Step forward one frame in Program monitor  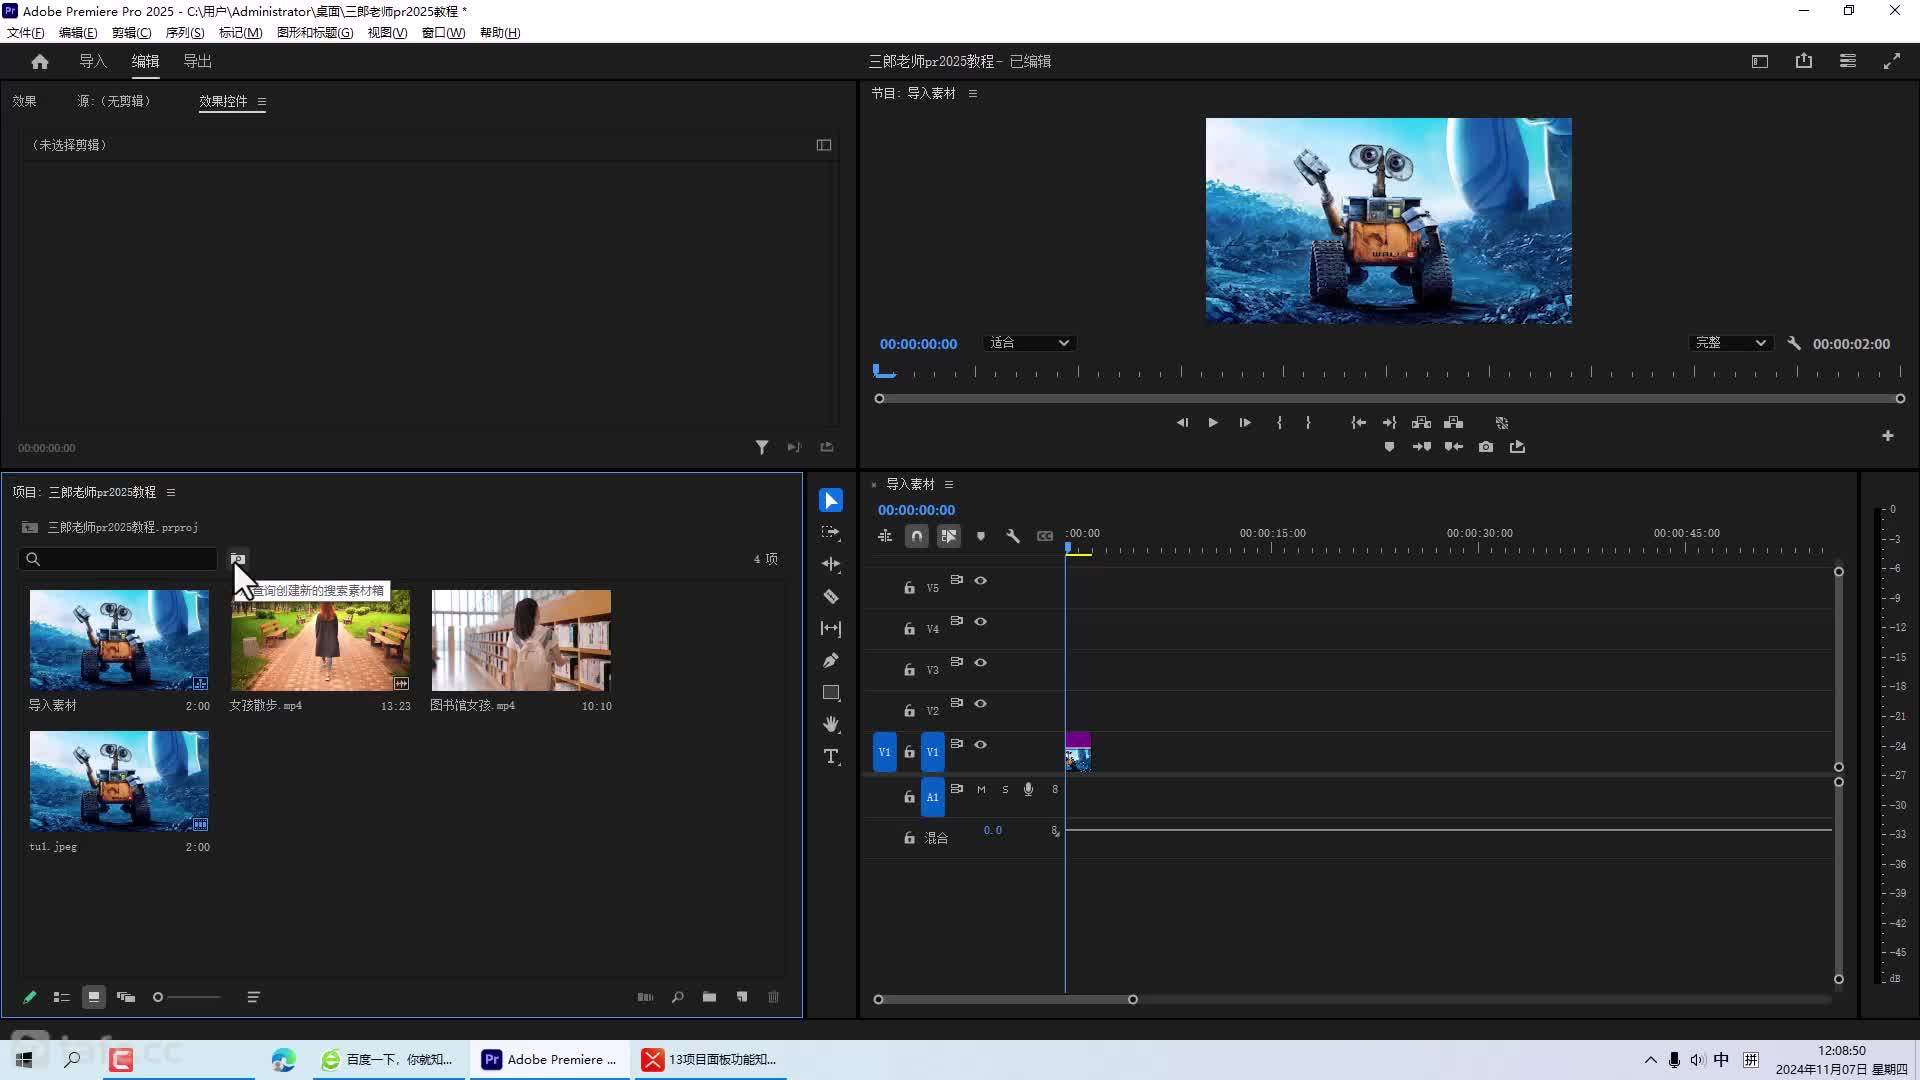[1245, 422]
